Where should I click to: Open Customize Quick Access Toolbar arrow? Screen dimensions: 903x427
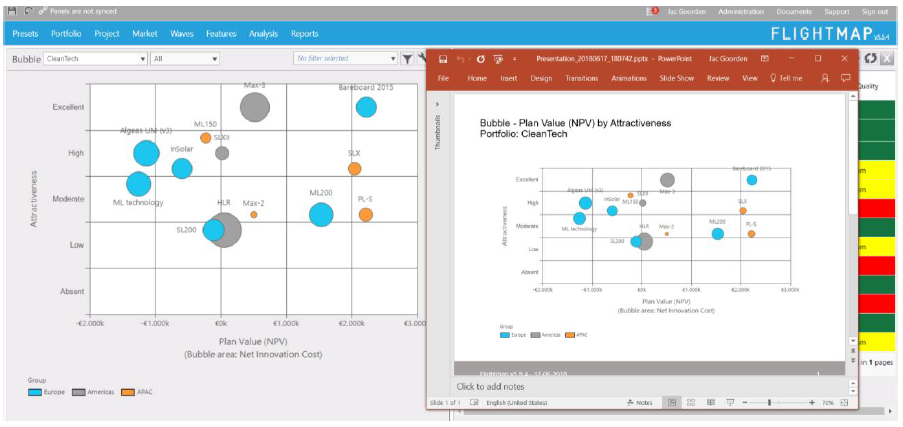[x=515, y=59]
